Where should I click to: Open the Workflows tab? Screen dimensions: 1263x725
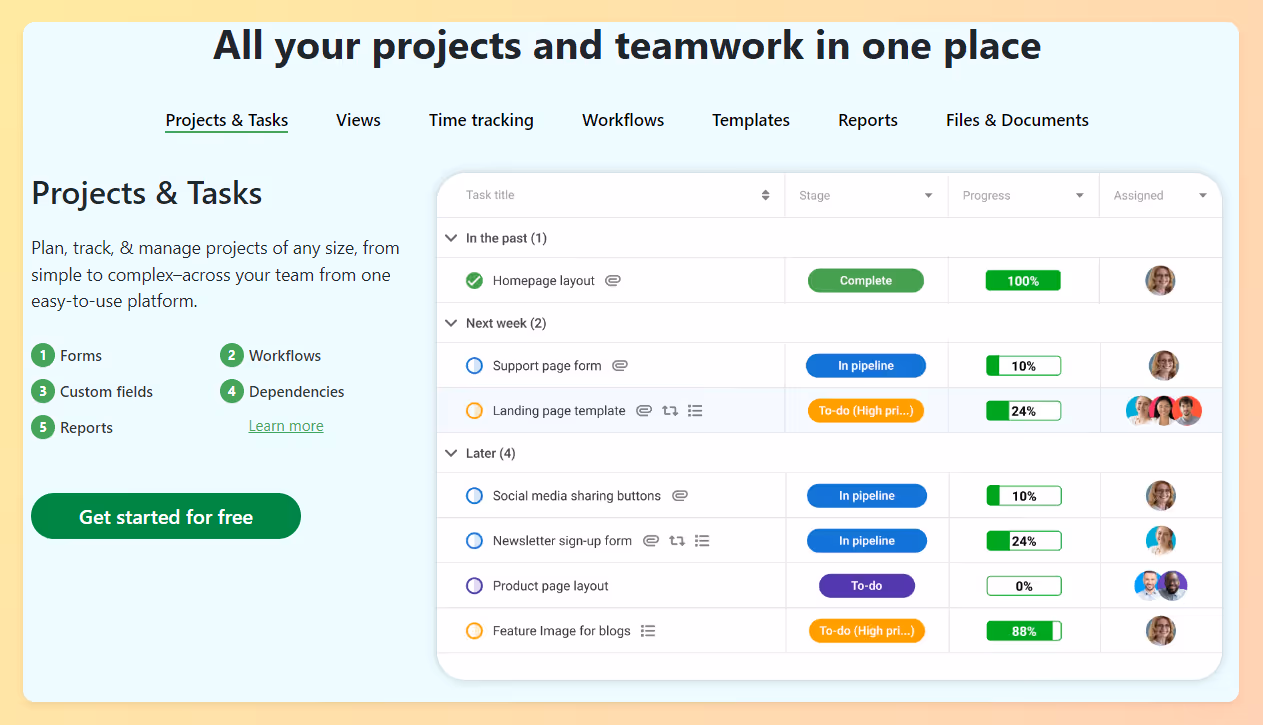tap(623, 120)
